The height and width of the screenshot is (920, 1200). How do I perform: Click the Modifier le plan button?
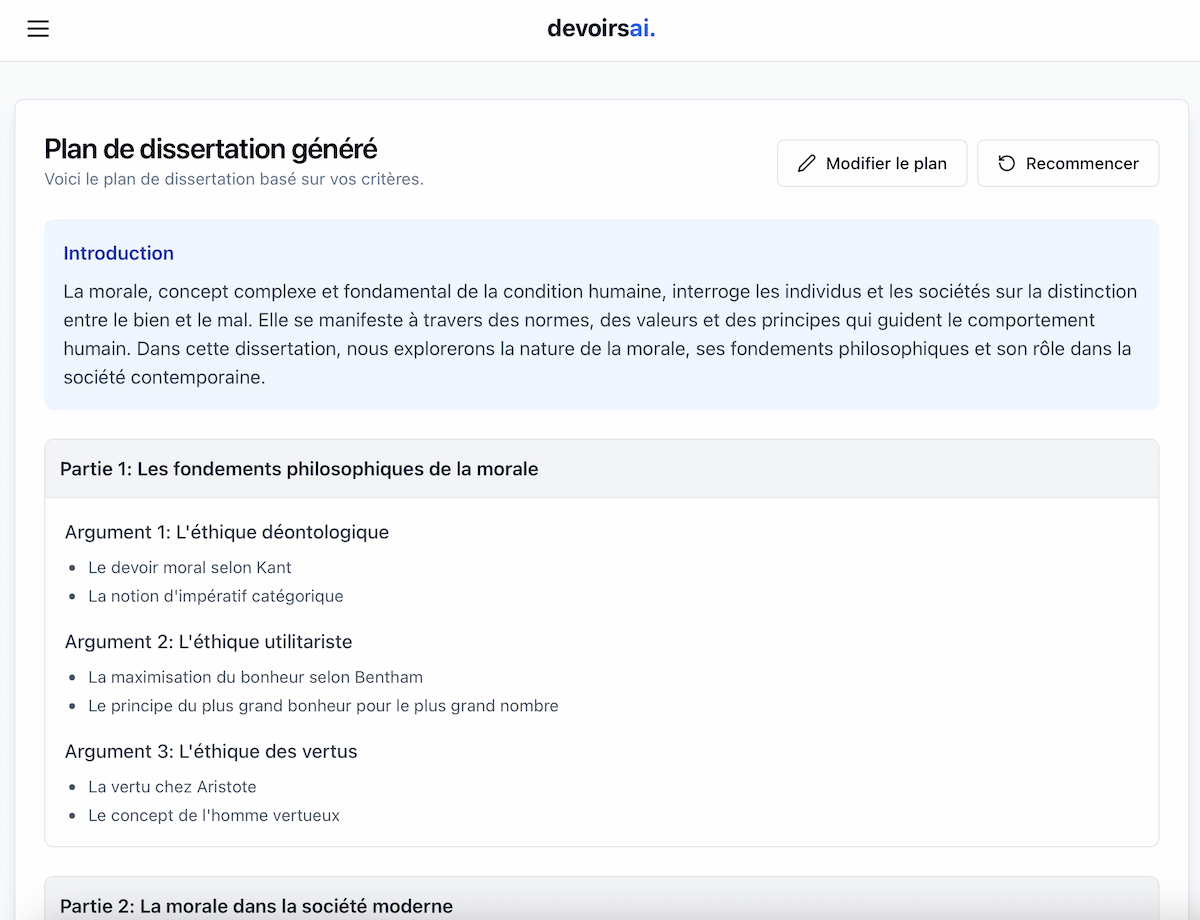tap(872, 163)
